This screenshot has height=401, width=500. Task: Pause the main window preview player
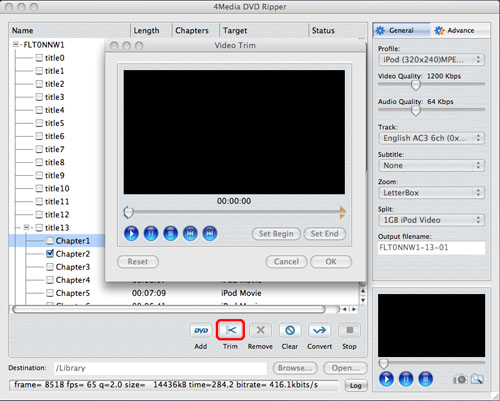pyautogui.click(x=406, y=379)
